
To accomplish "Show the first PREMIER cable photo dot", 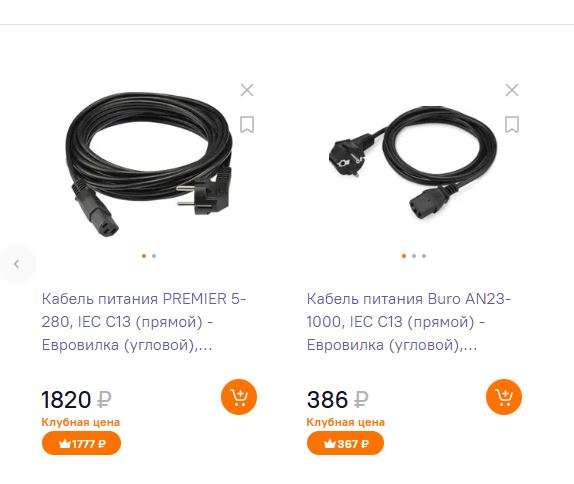I will coord(144,256).
